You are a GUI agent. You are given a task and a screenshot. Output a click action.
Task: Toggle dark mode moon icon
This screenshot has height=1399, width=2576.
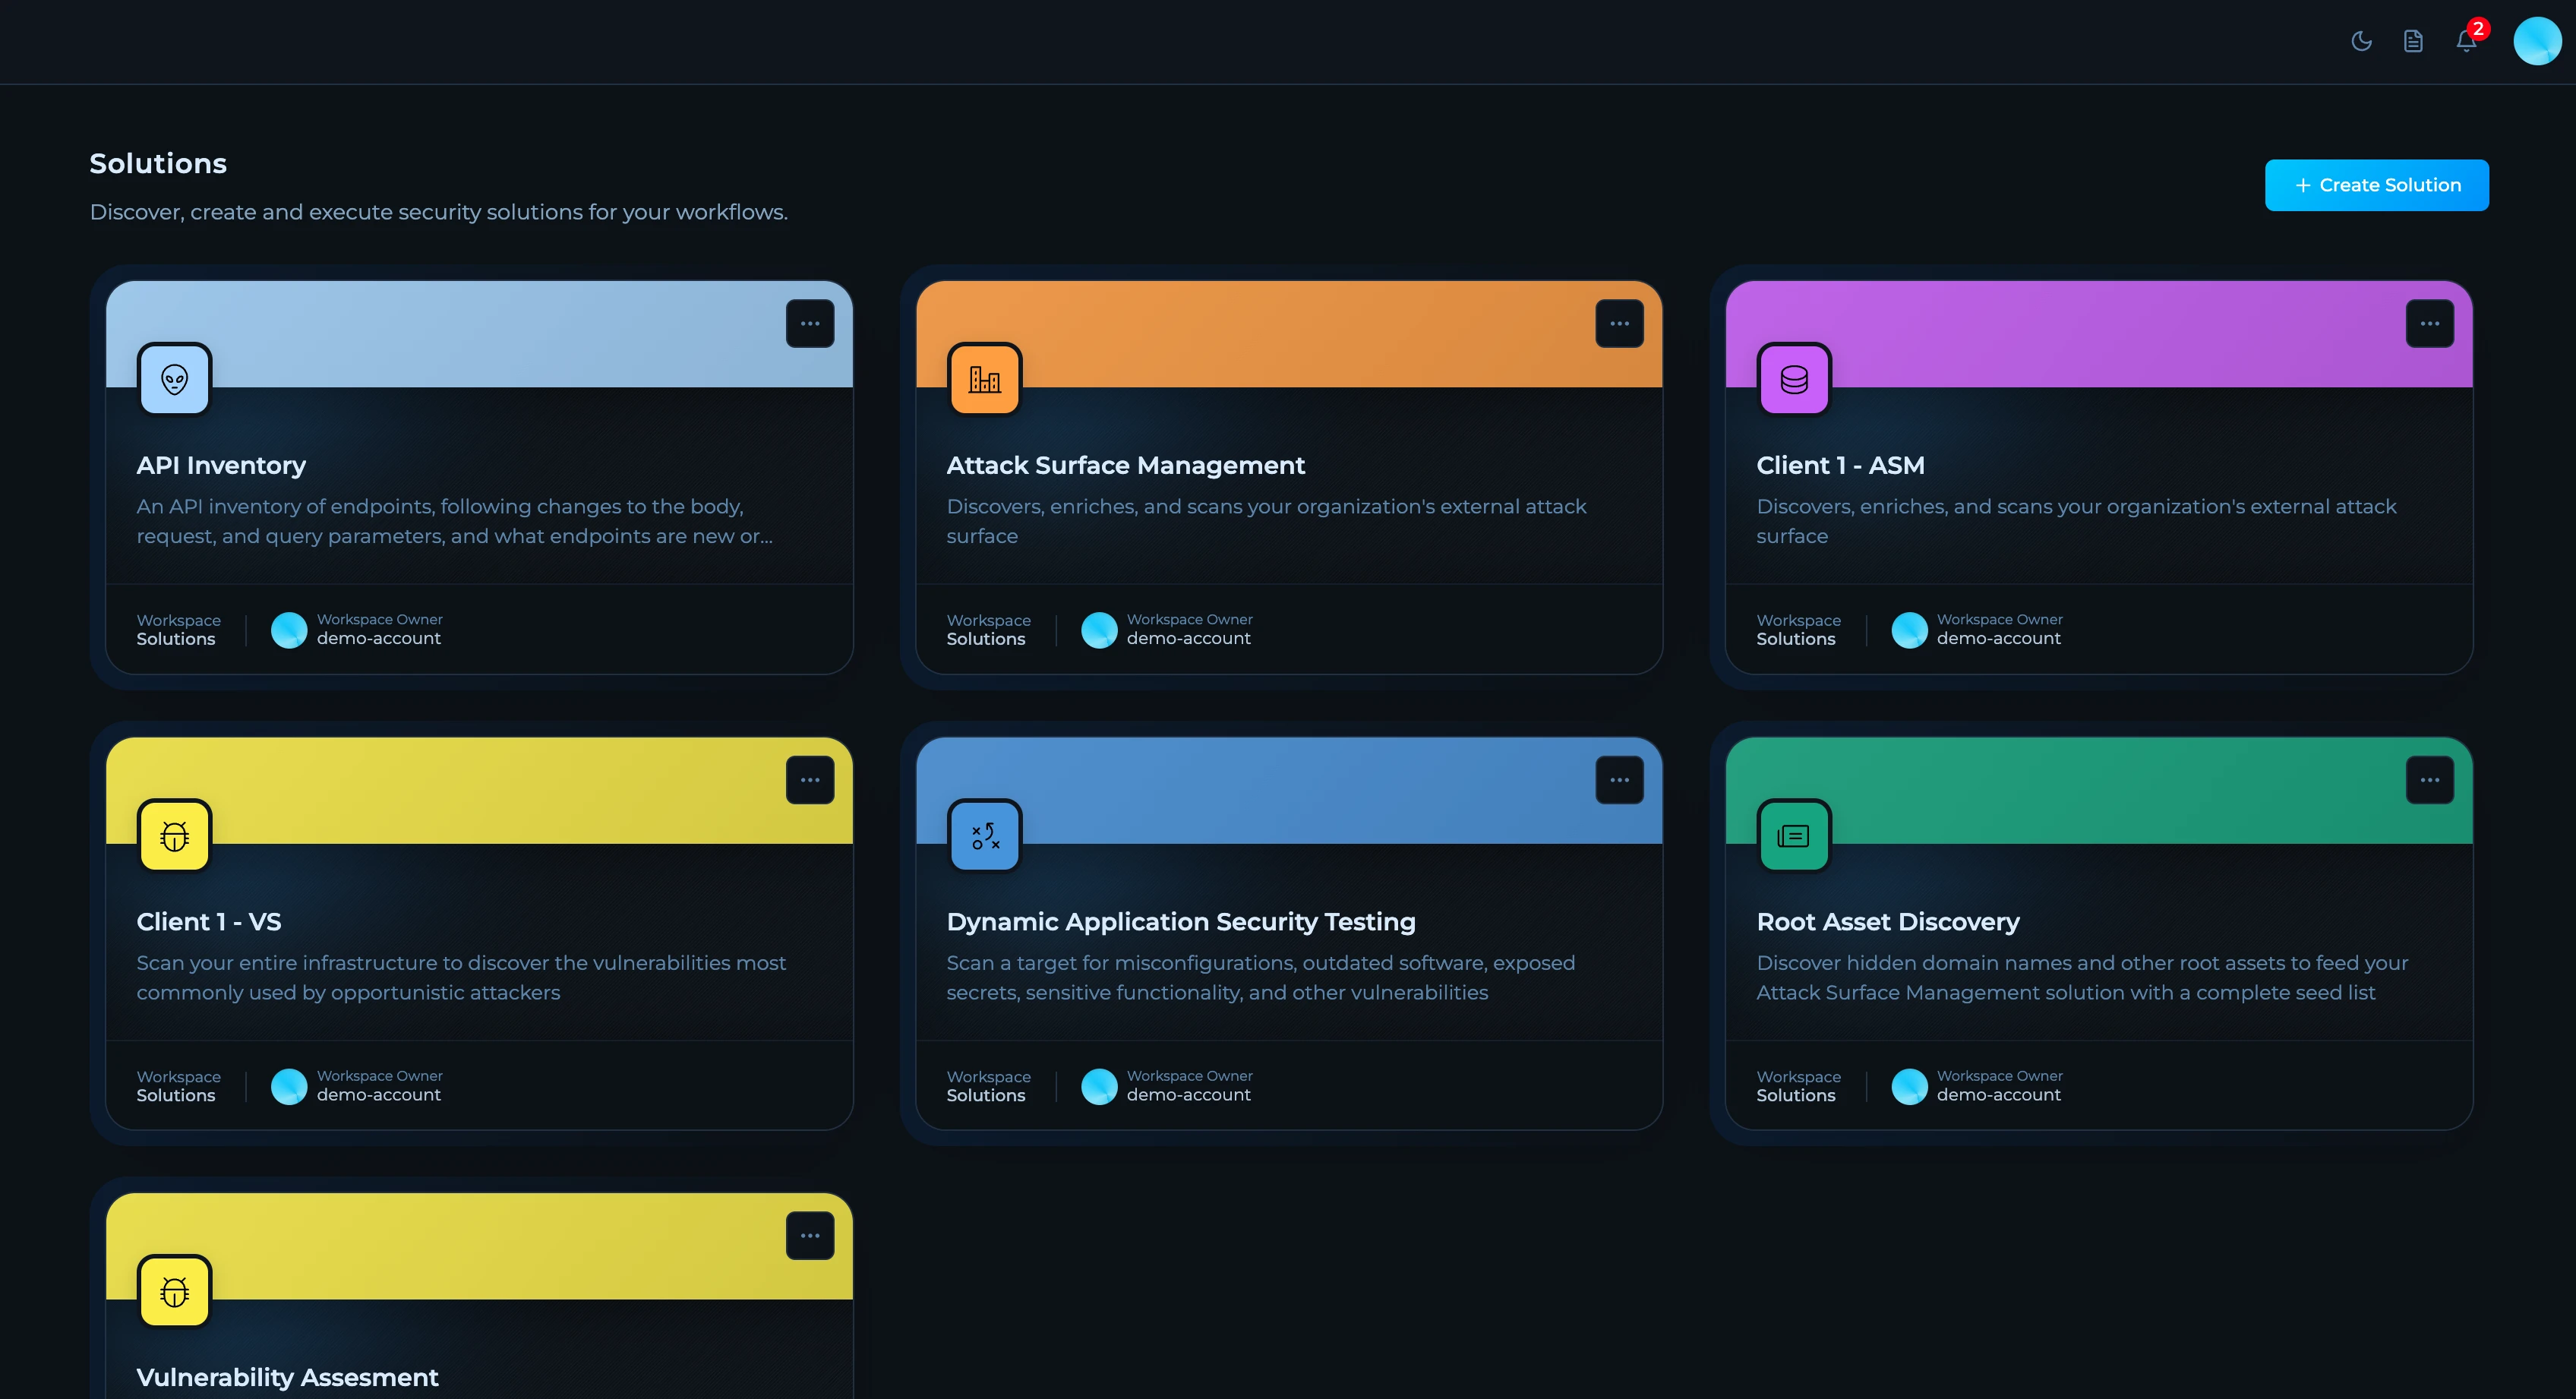point(2361,41)
